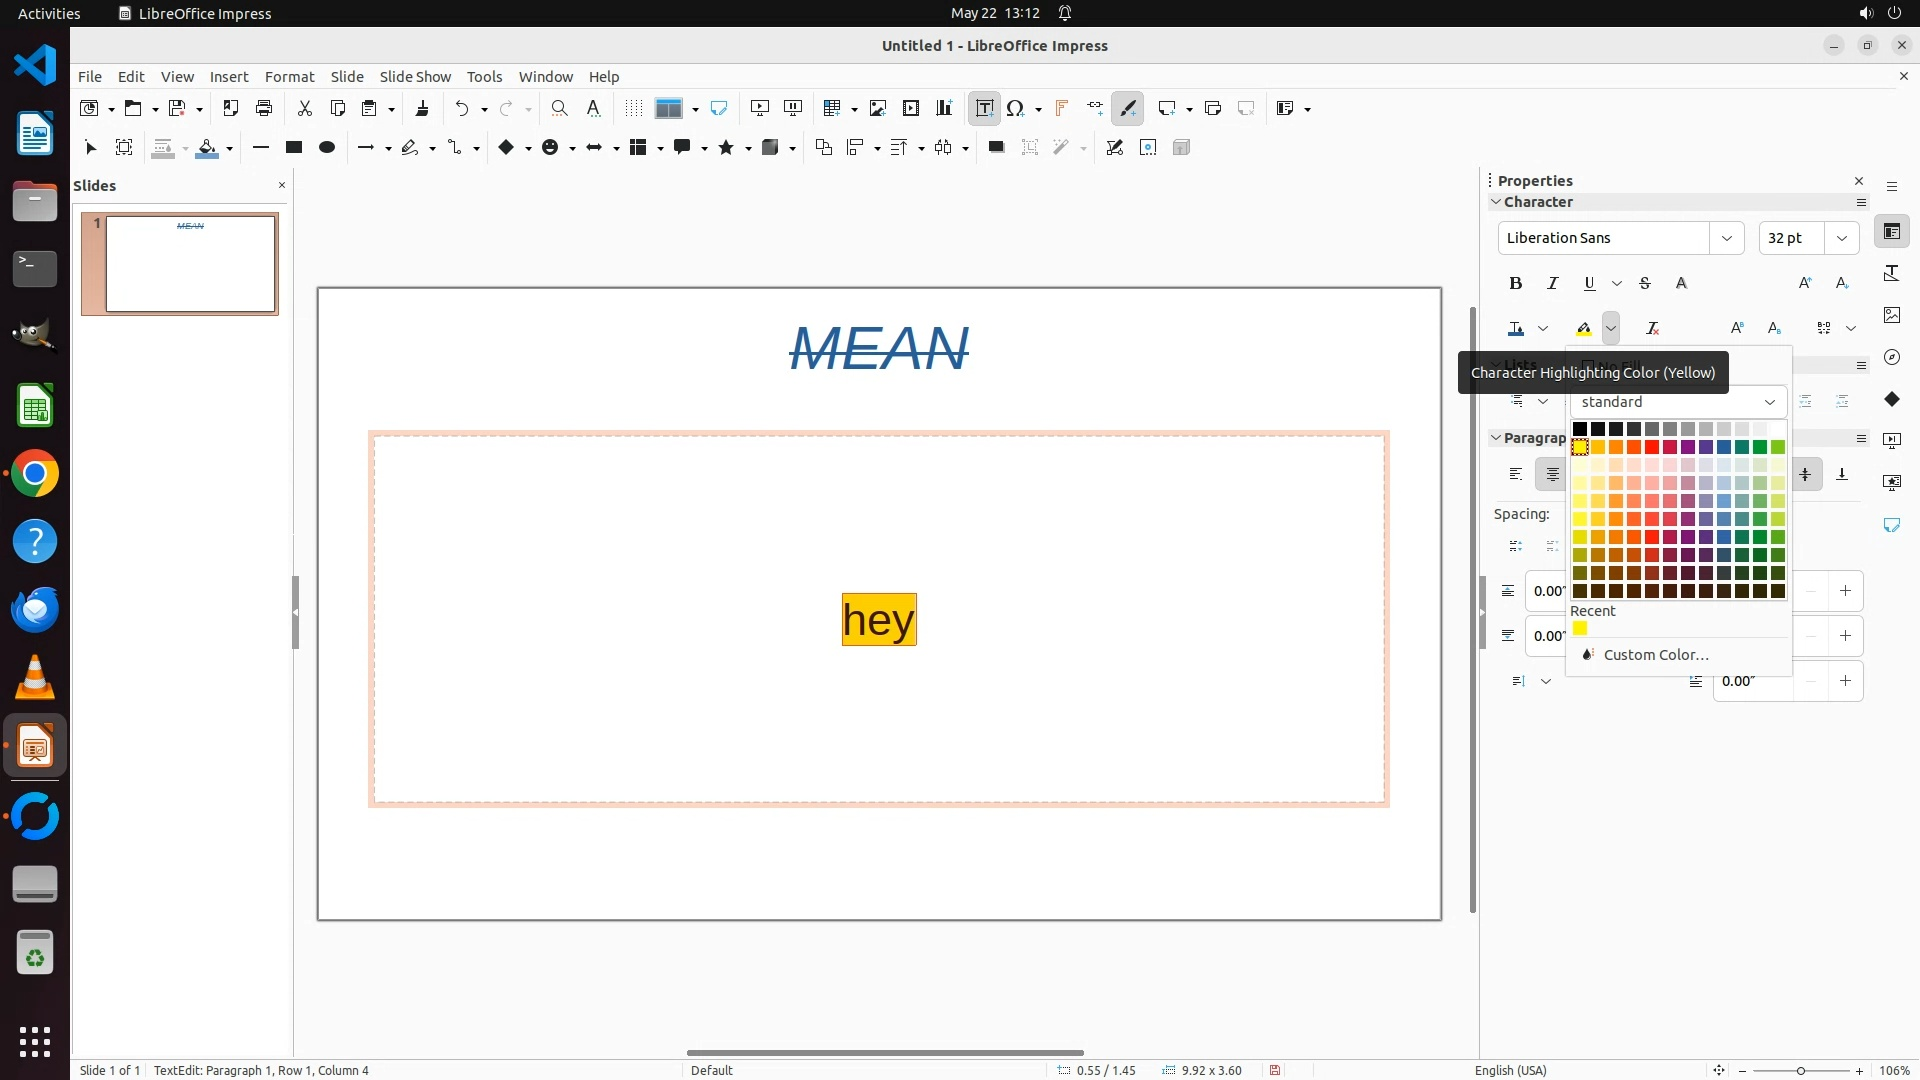
Task: Toggle Strikethrough in Character panel
Action: [x=1645, y=283]
